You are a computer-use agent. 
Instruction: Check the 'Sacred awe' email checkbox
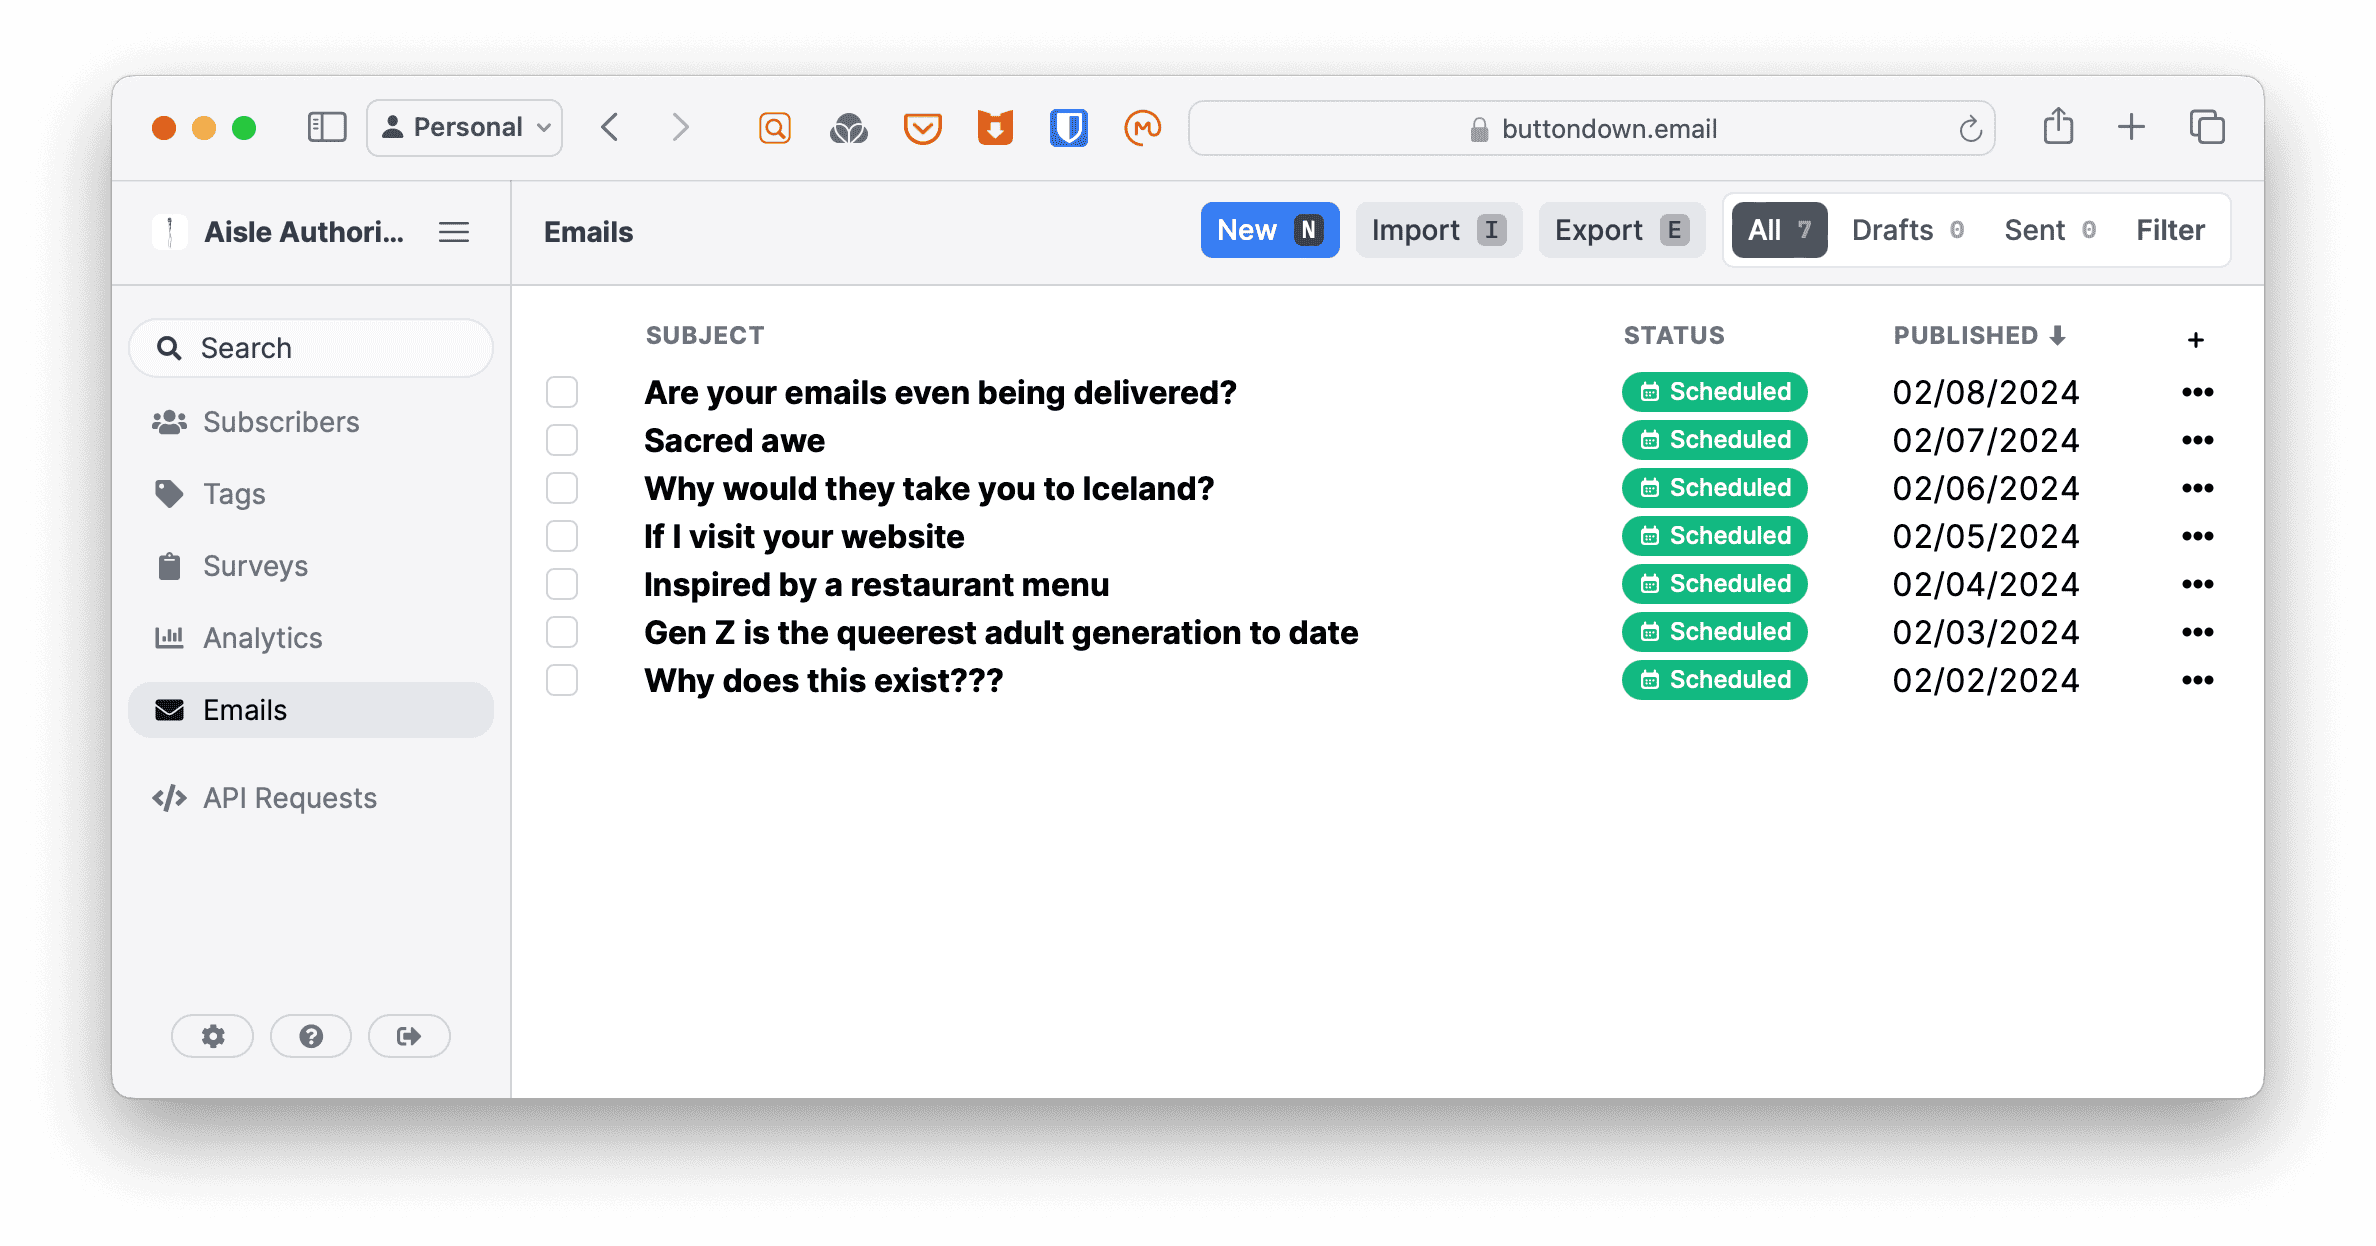[562, 440]
